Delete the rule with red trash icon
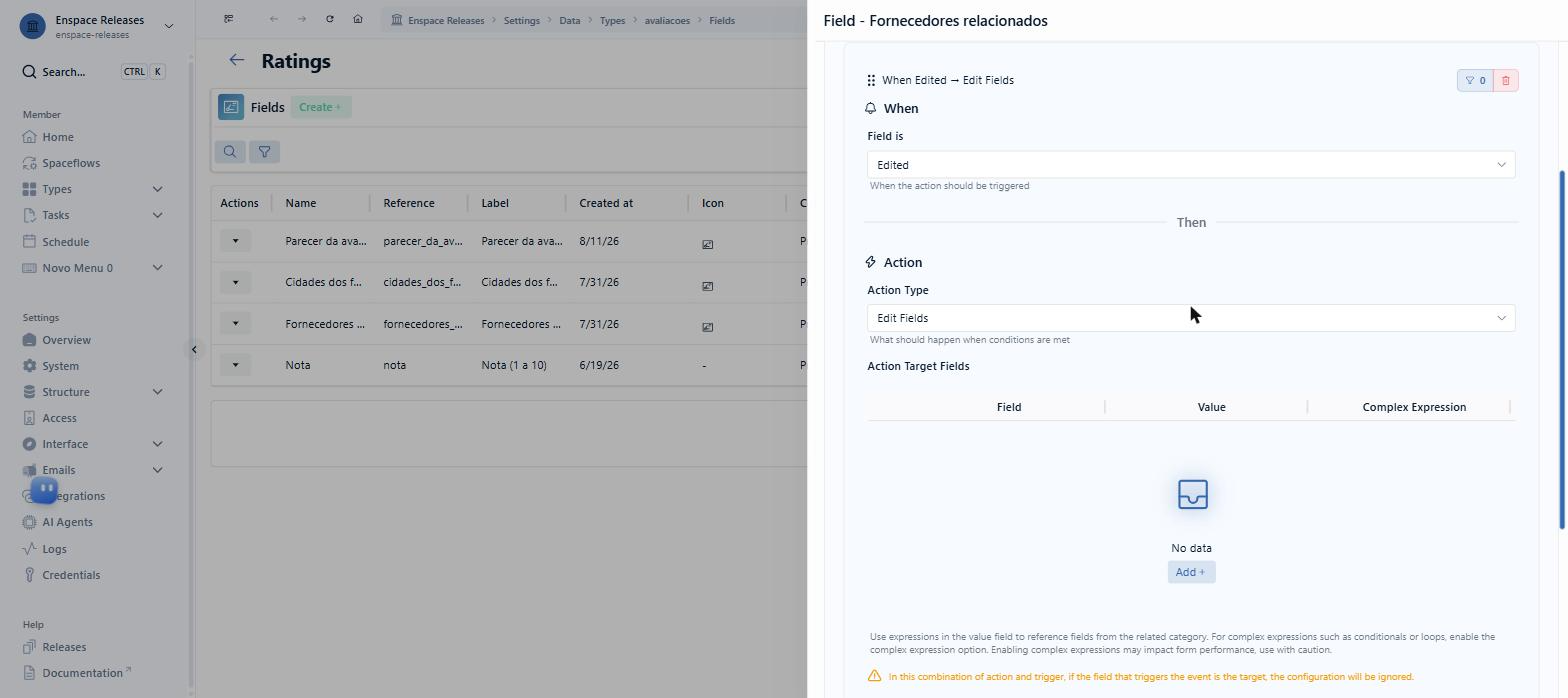Viewport: 1568px width, 698px height. point(1506,80)
